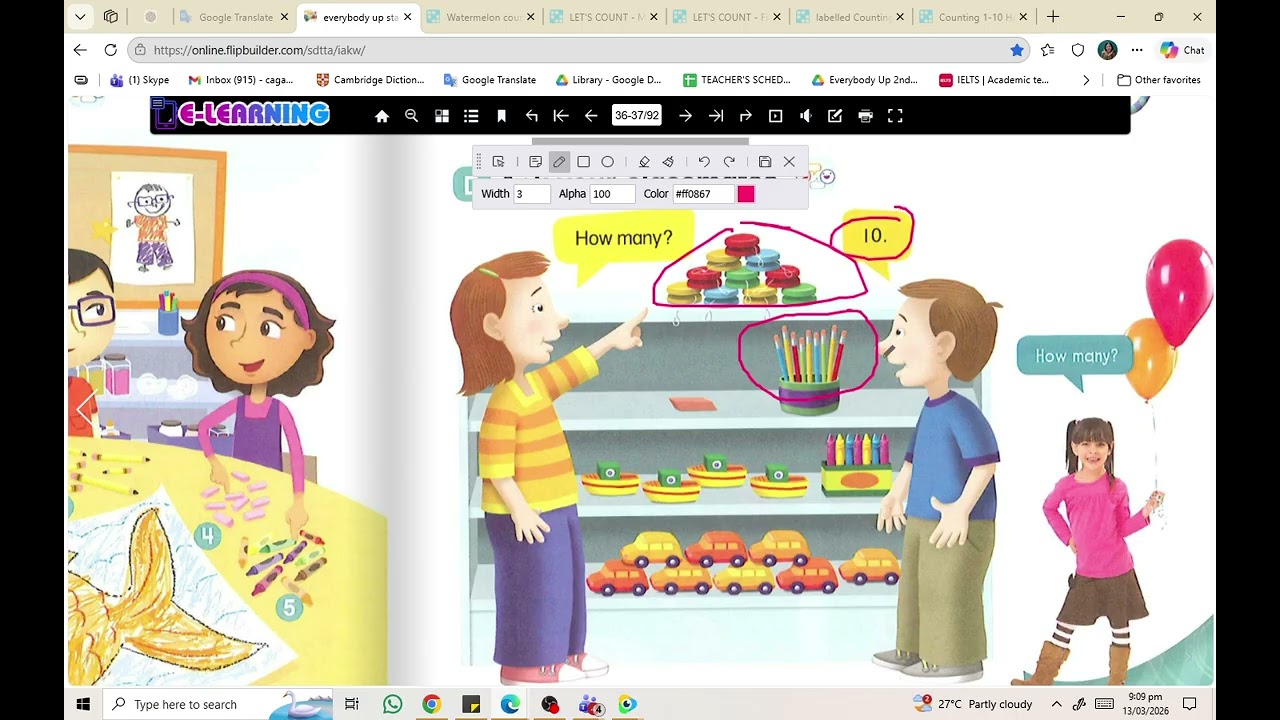The width and height of the screenshot is (1280, 720).
Task: Open the Cambridge Dictionary bookmark
Action: 370,80
